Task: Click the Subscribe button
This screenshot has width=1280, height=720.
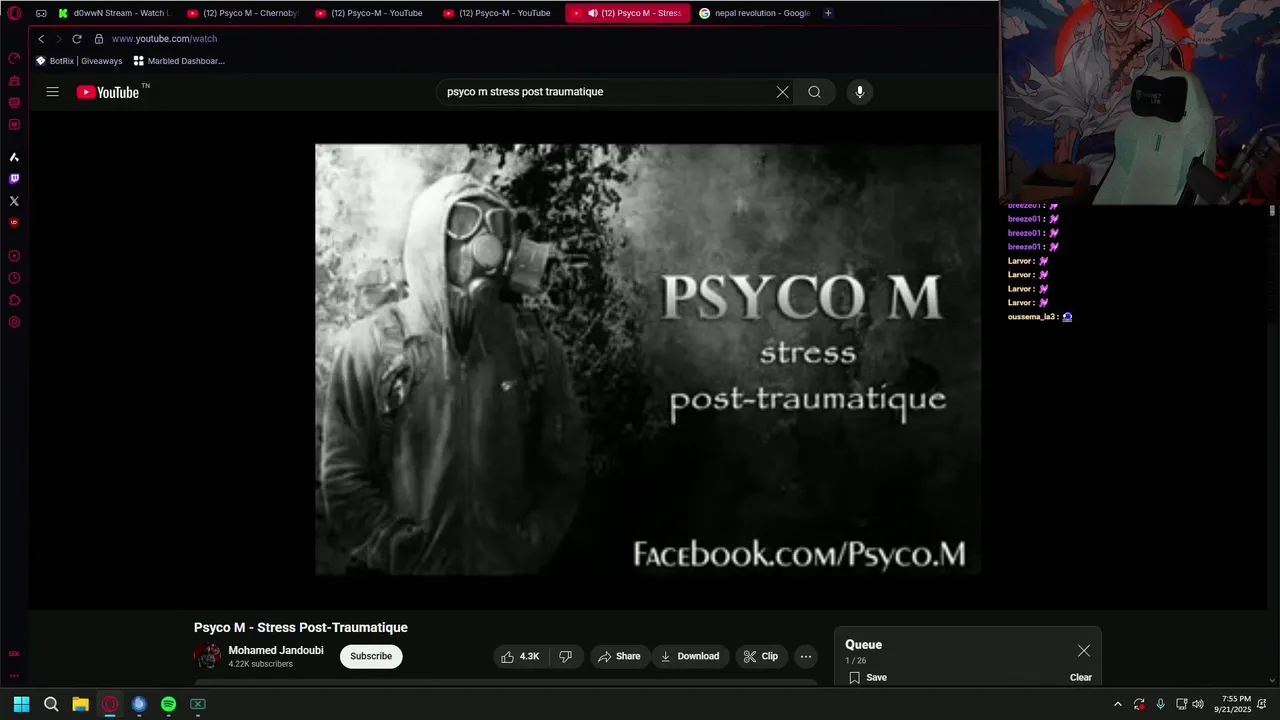Action: click(371, 656)
